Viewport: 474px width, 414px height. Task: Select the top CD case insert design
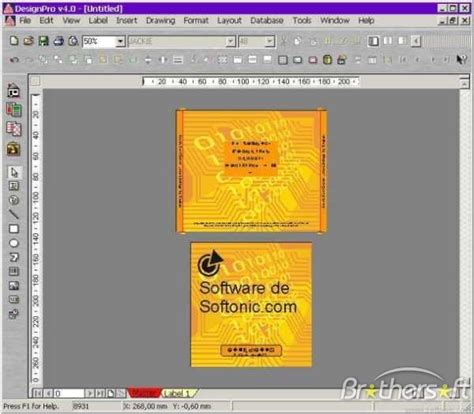(251, 171)
